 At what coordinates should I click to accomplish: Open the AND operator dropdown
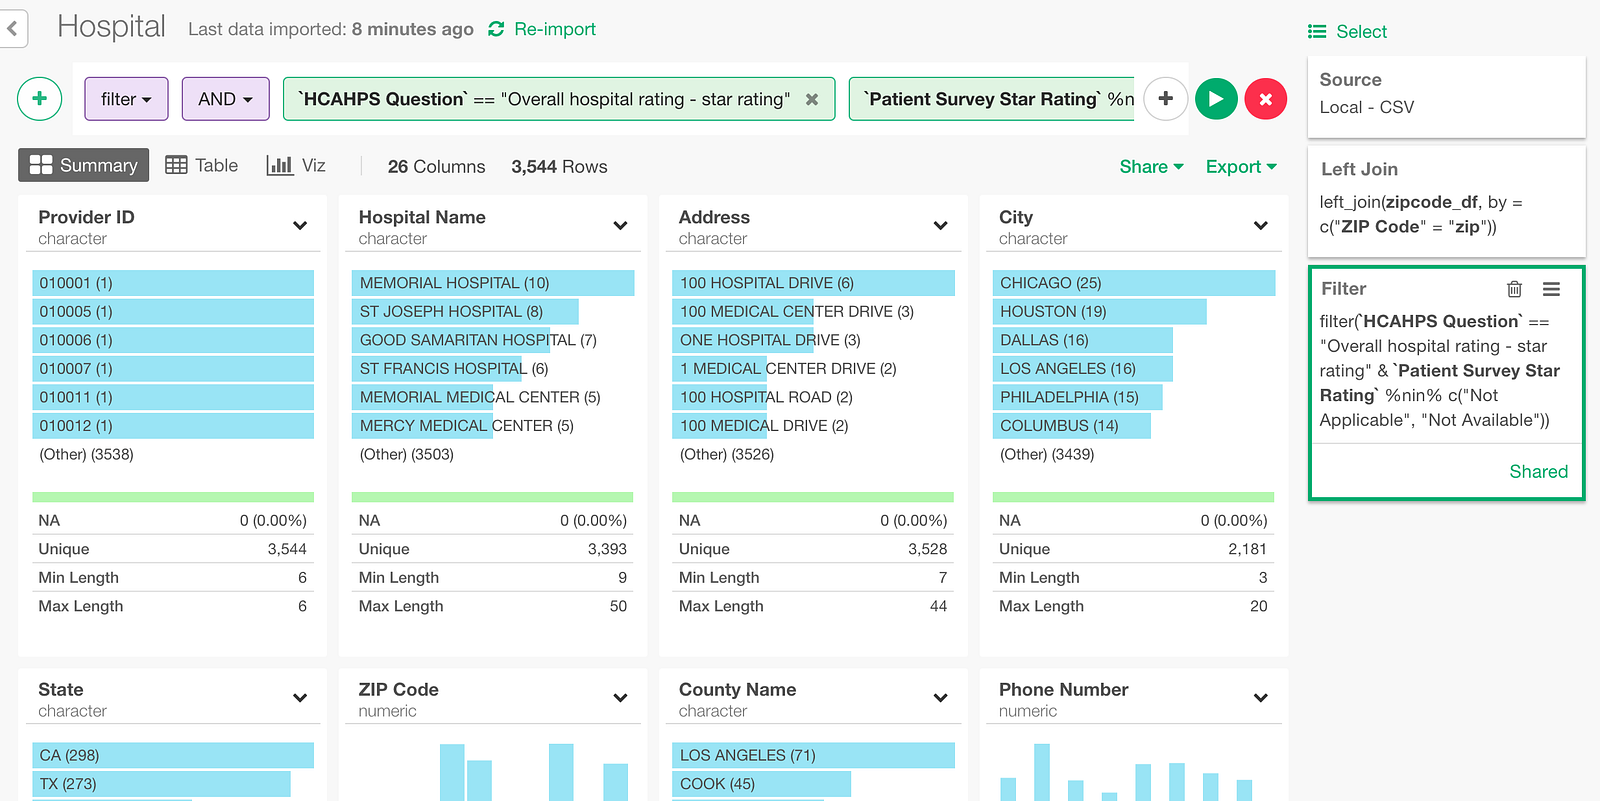[225, 99]
